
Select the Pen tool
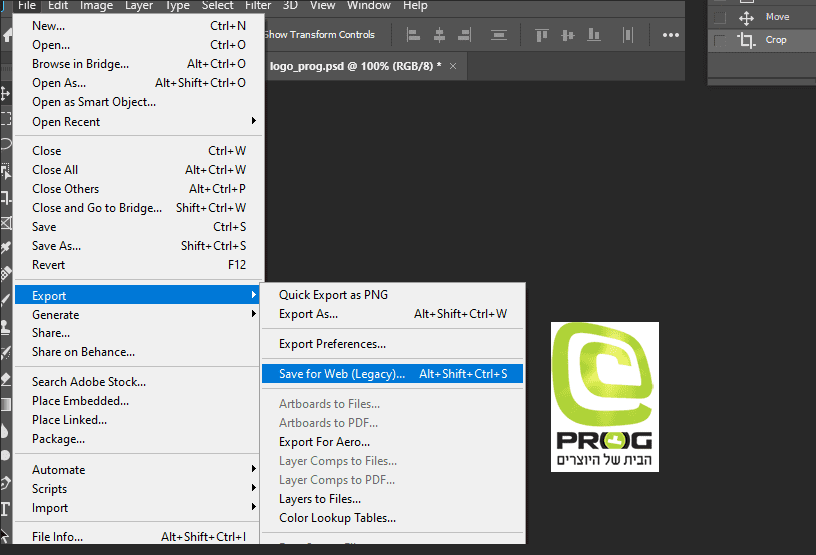tap(5, 483)
